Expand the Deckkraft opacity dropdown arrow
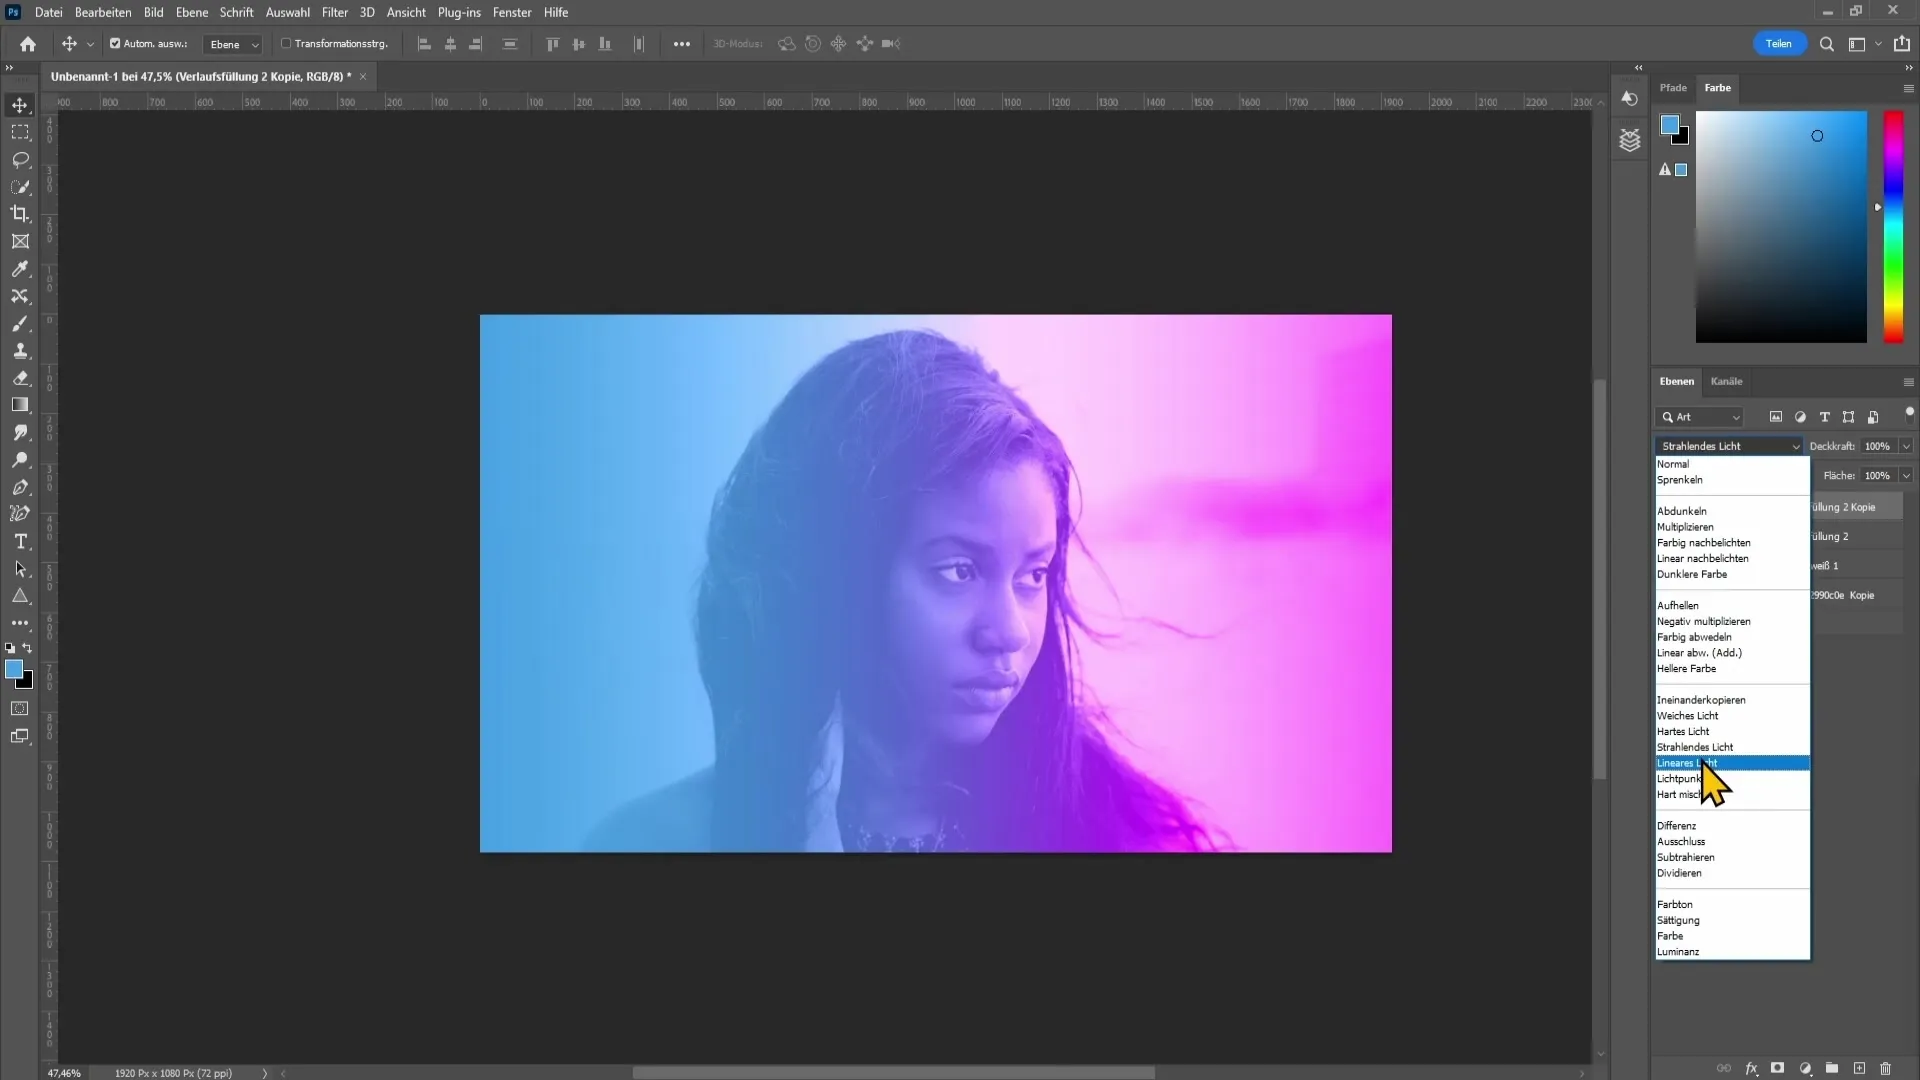 (1906, 446)
